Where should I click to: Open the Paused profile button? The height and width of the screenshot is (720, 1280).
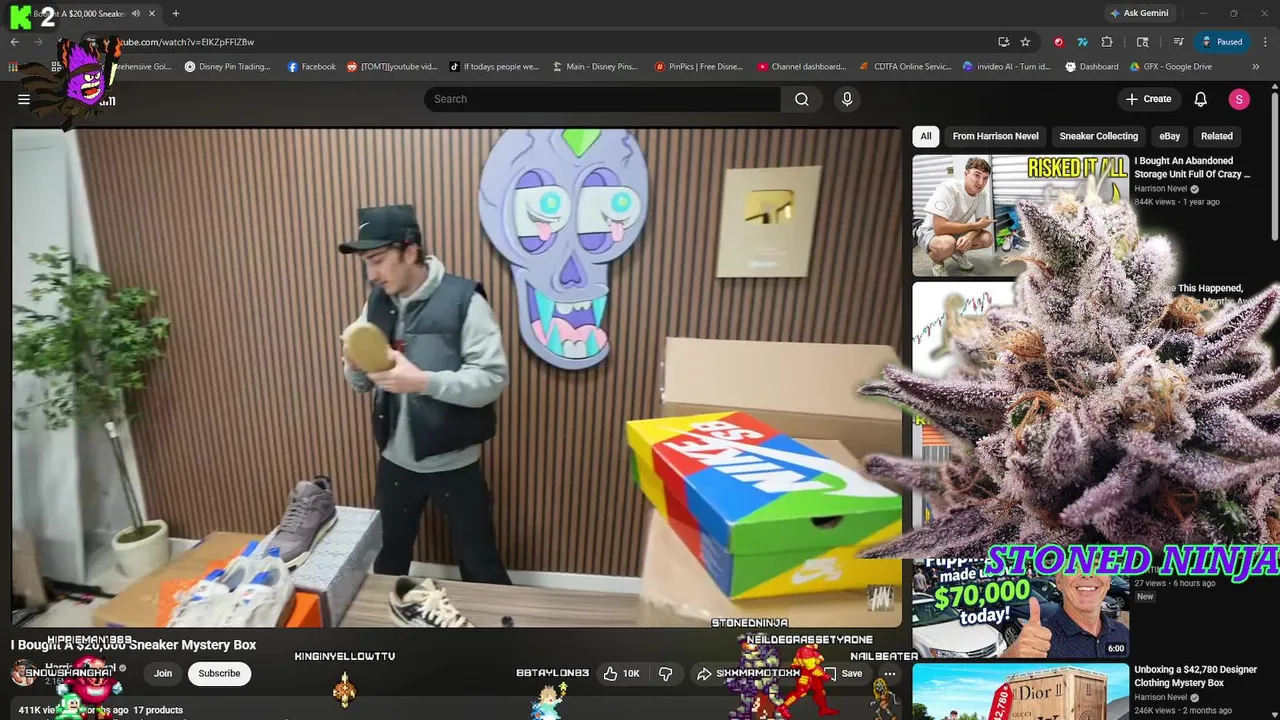(1223, 42)
